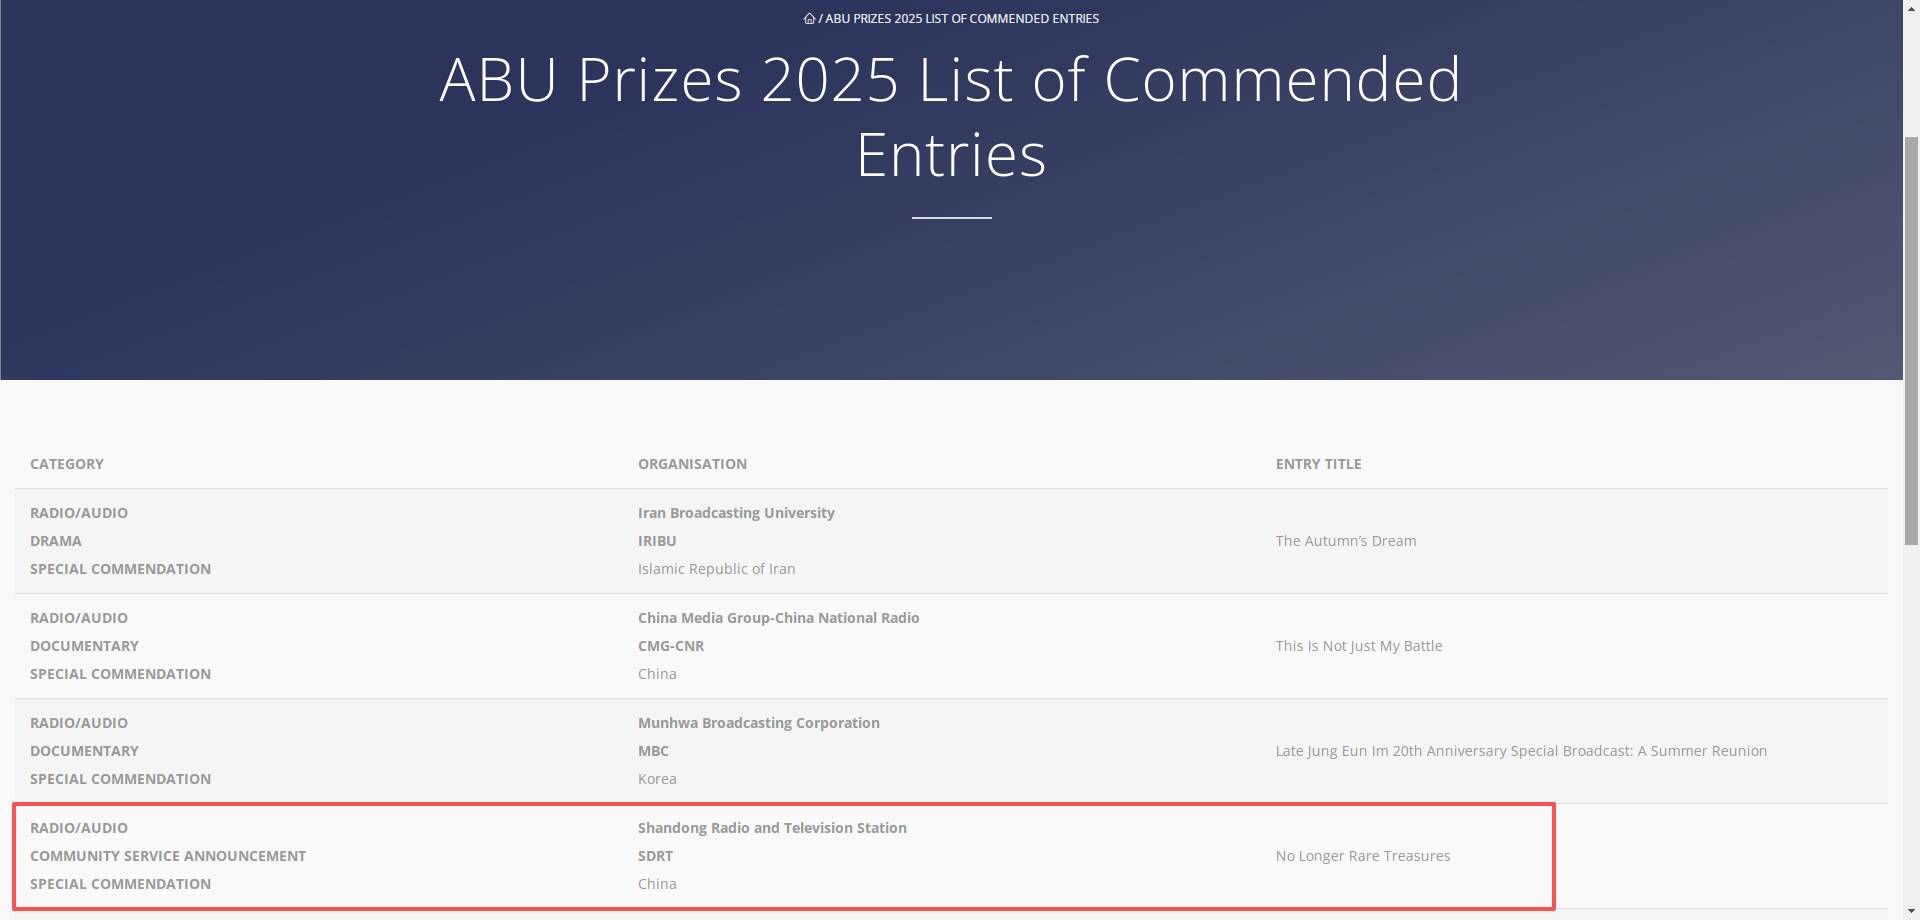Image resolution: width=1920 pixels, height=920 pixels.
Task: Click the CMG-CNR abbreviation
Action: pyautogui.click(x=671, y=646)
